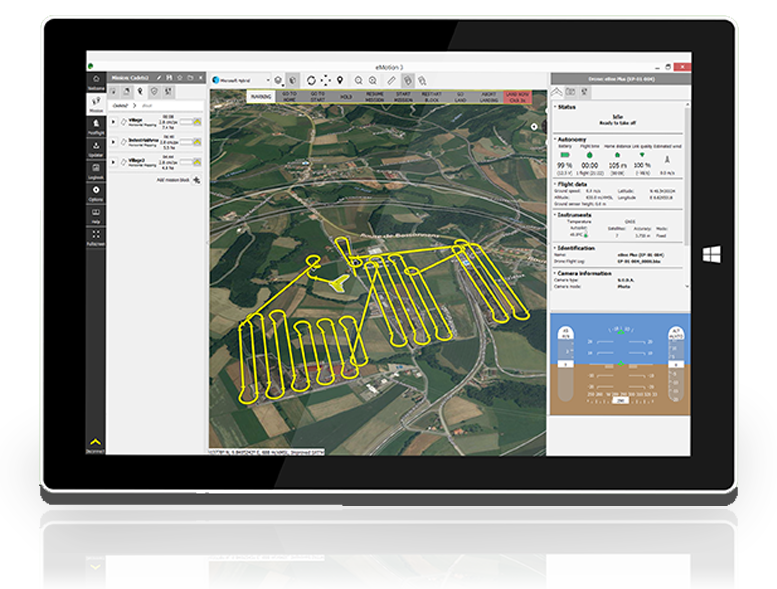The width and height of the screenshot is (777, 589).
Task: Click the yellow chevron on IndustrialArea row
Action: tap(197, 142)
